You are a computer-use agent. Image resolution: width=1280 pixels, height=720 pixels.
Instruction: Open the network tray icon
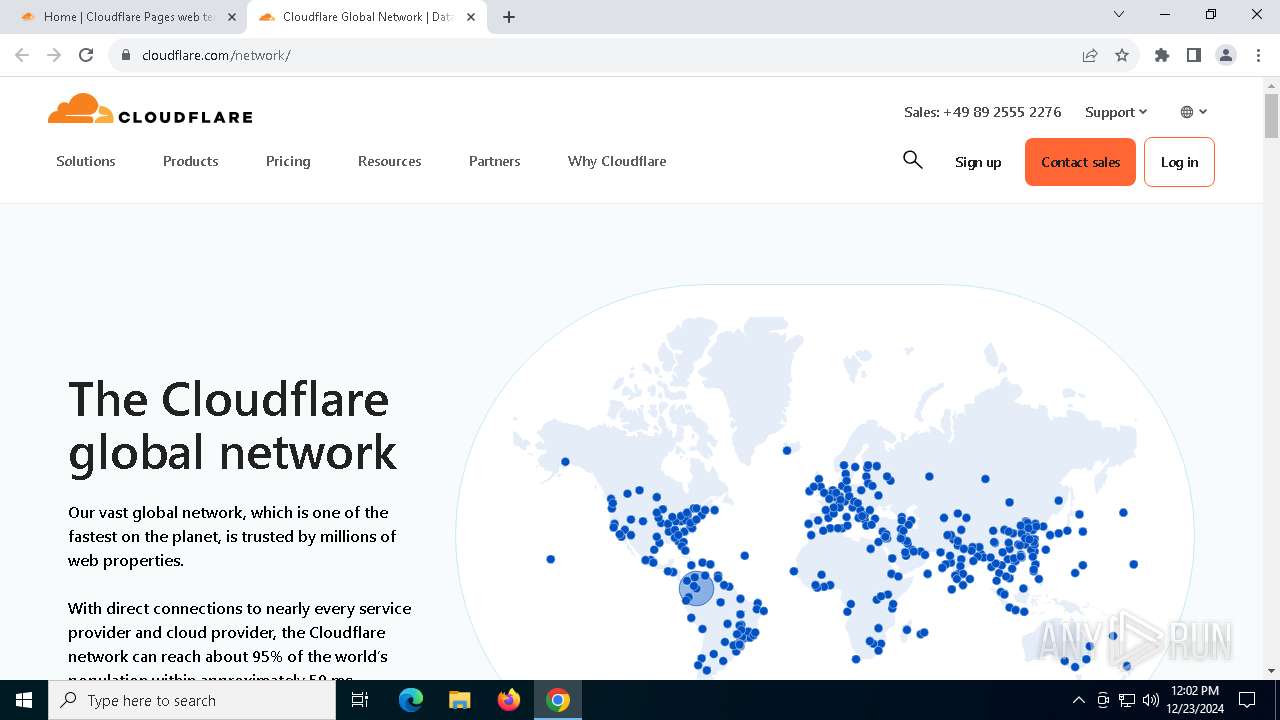pyautogui.click(x=1127, y=700)
